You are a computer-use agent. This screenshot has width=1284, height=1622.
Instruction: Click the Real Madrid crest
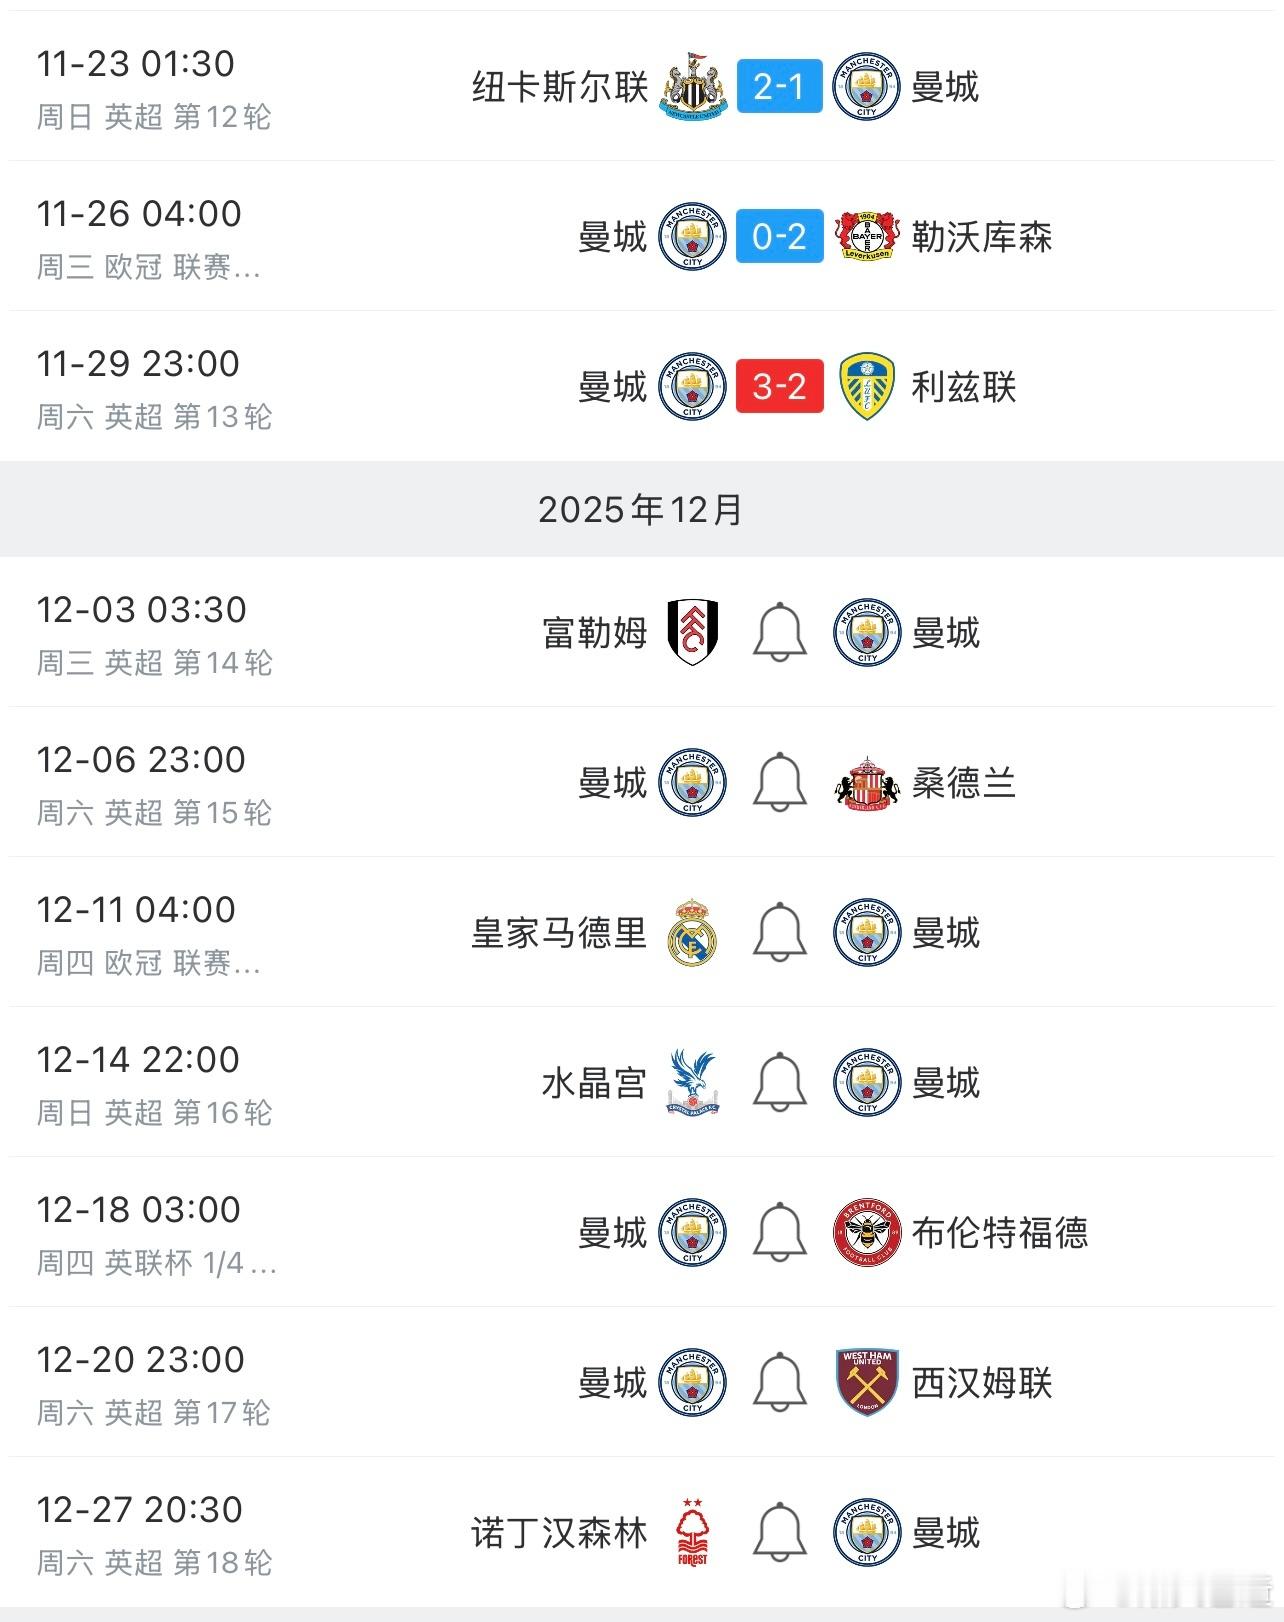[x=693, y=932]
